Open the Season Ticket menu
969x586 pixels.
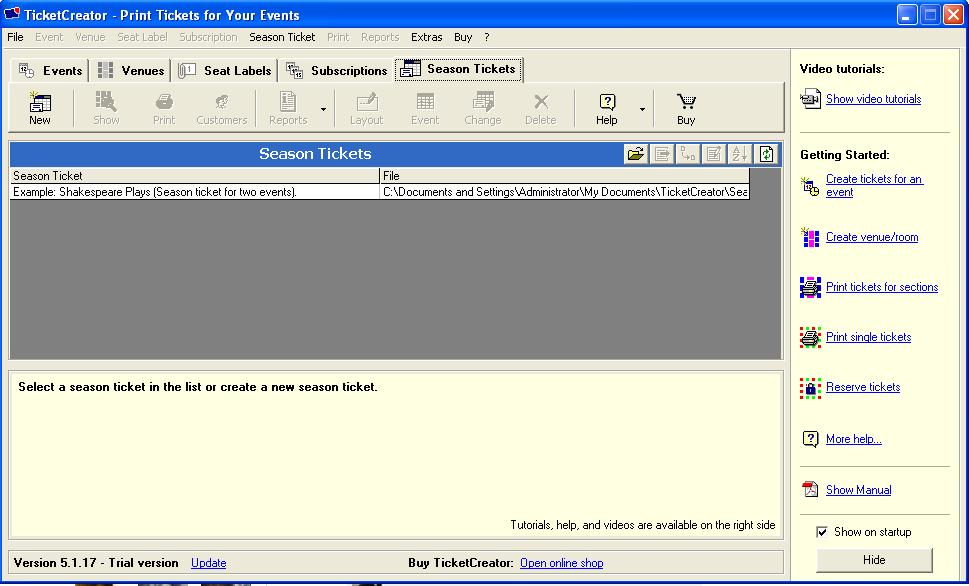(282, 37)
